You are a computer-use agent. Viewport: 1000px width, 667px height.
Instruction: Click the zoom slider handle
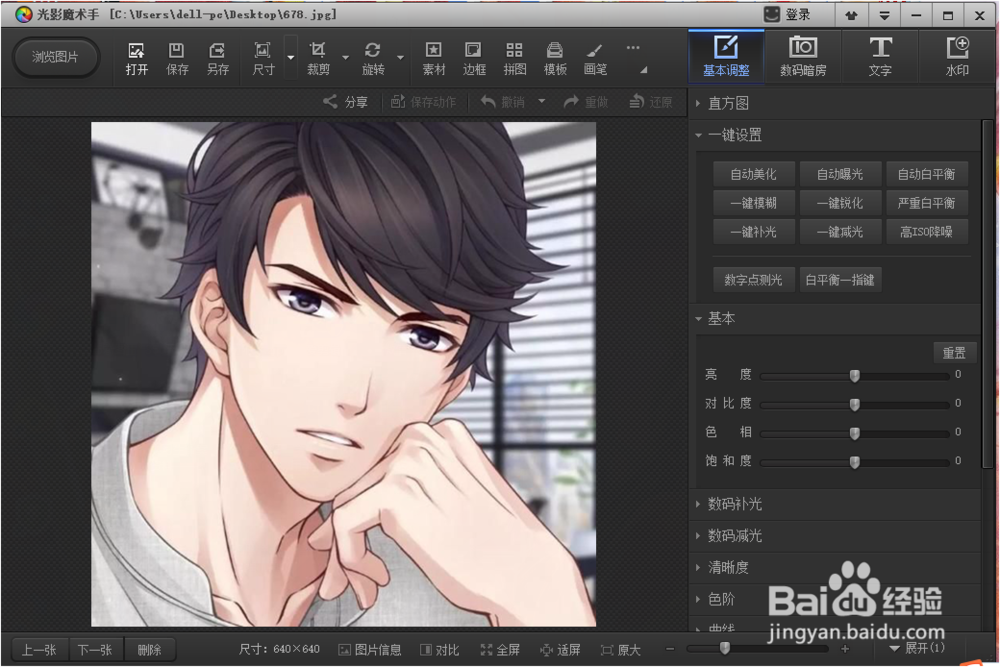(724, 649)
